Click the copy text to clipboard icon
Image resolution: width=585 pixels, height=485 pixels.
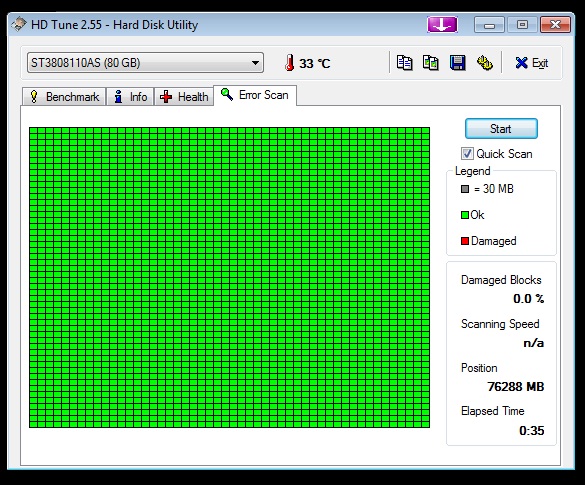[x=404, y=63]
